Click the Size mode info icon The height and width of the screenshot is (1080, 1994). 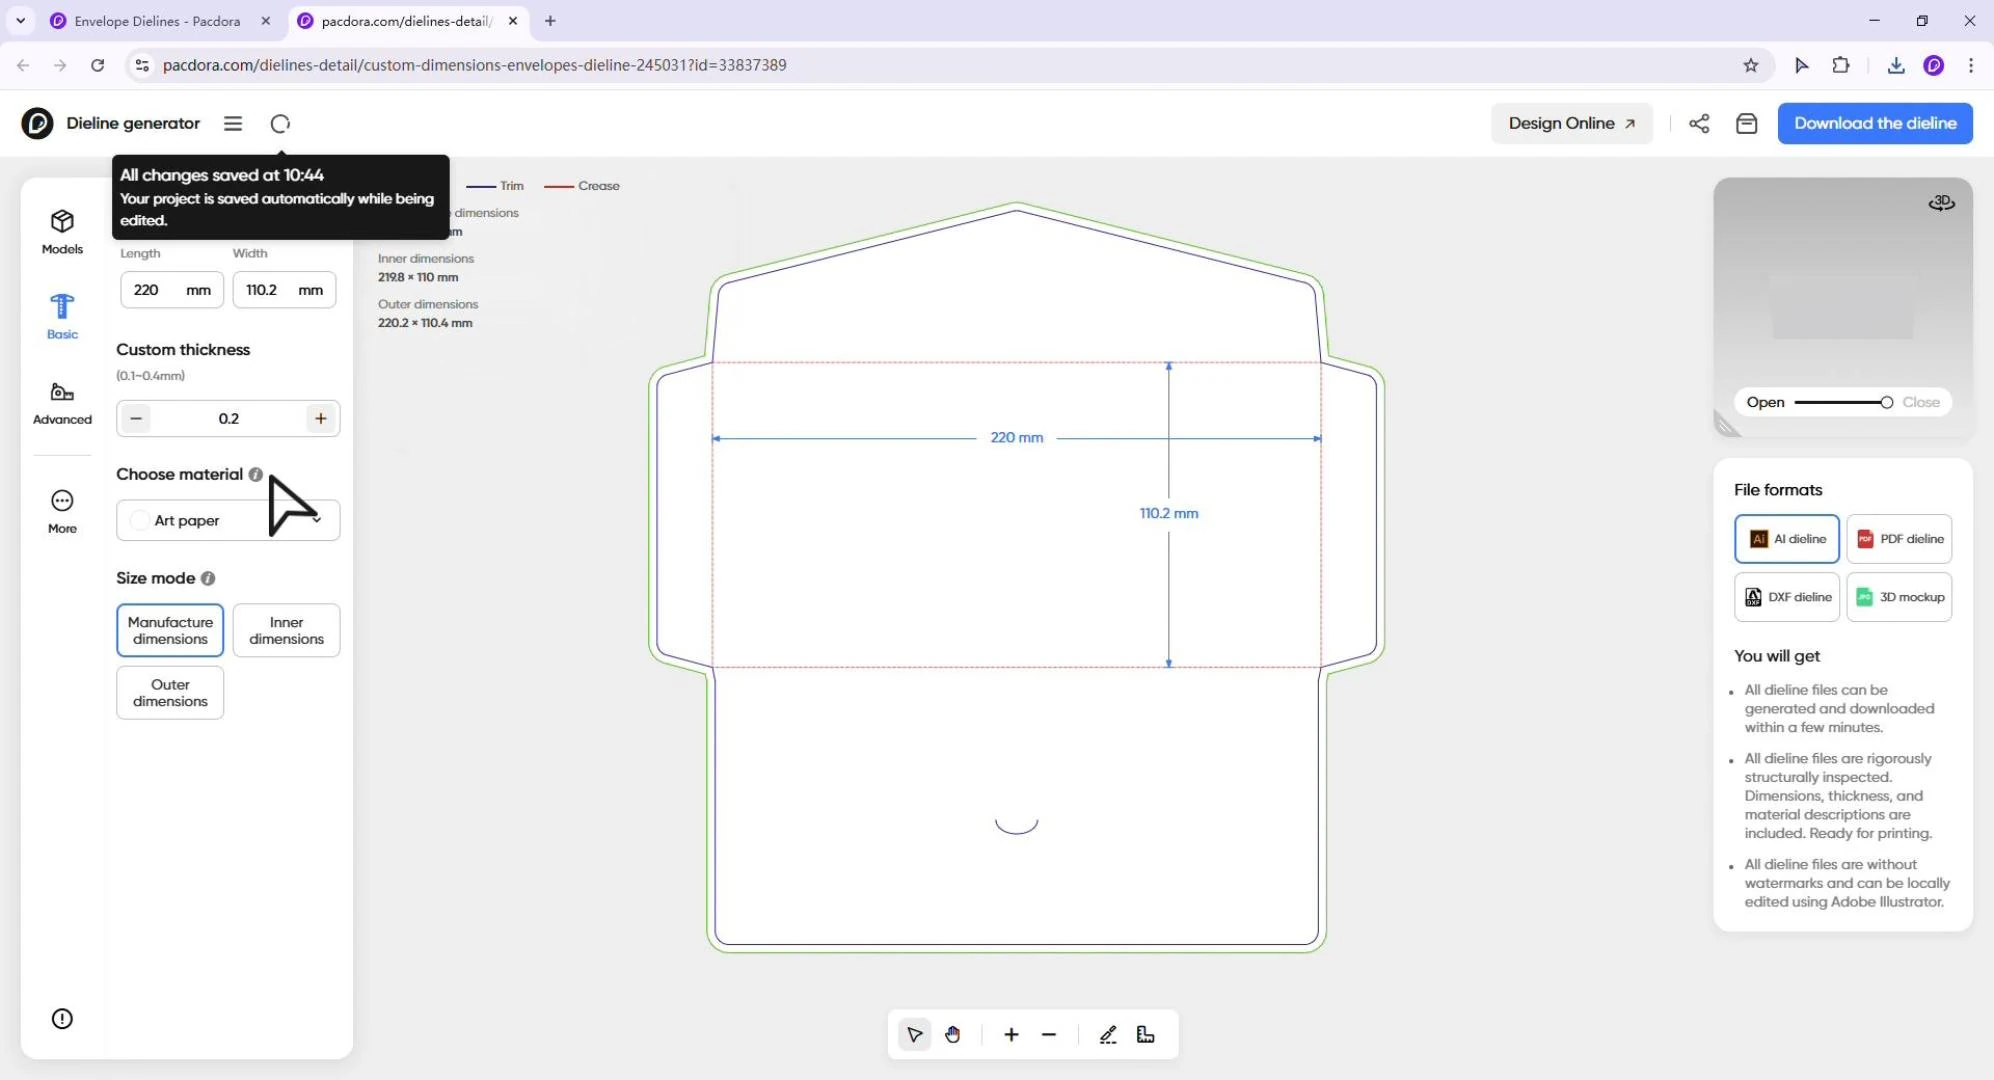(208, 578)
